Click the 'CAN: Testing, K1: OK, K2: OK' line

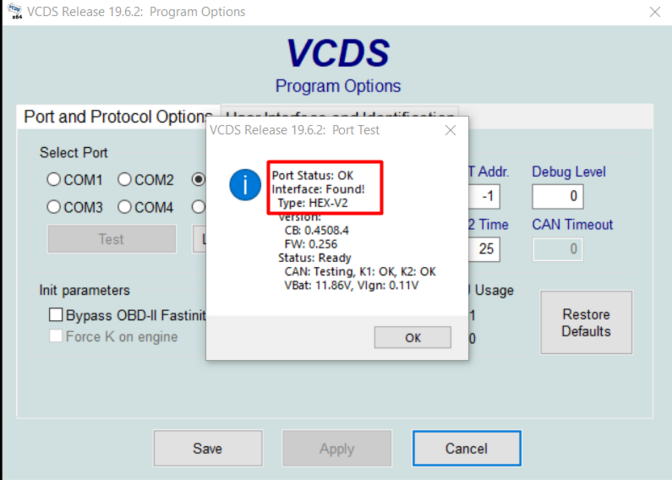tap(360, 271)
